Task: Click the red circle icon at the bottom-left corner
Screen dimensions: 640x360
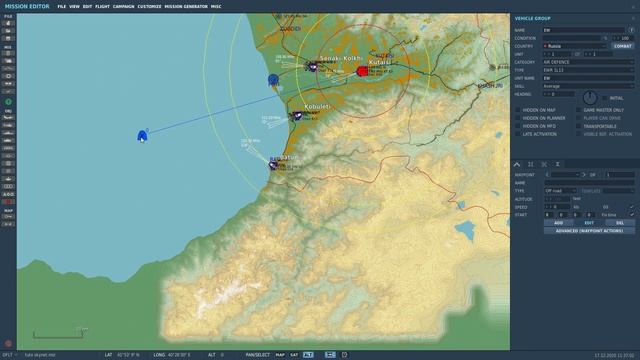Action: 8,344
